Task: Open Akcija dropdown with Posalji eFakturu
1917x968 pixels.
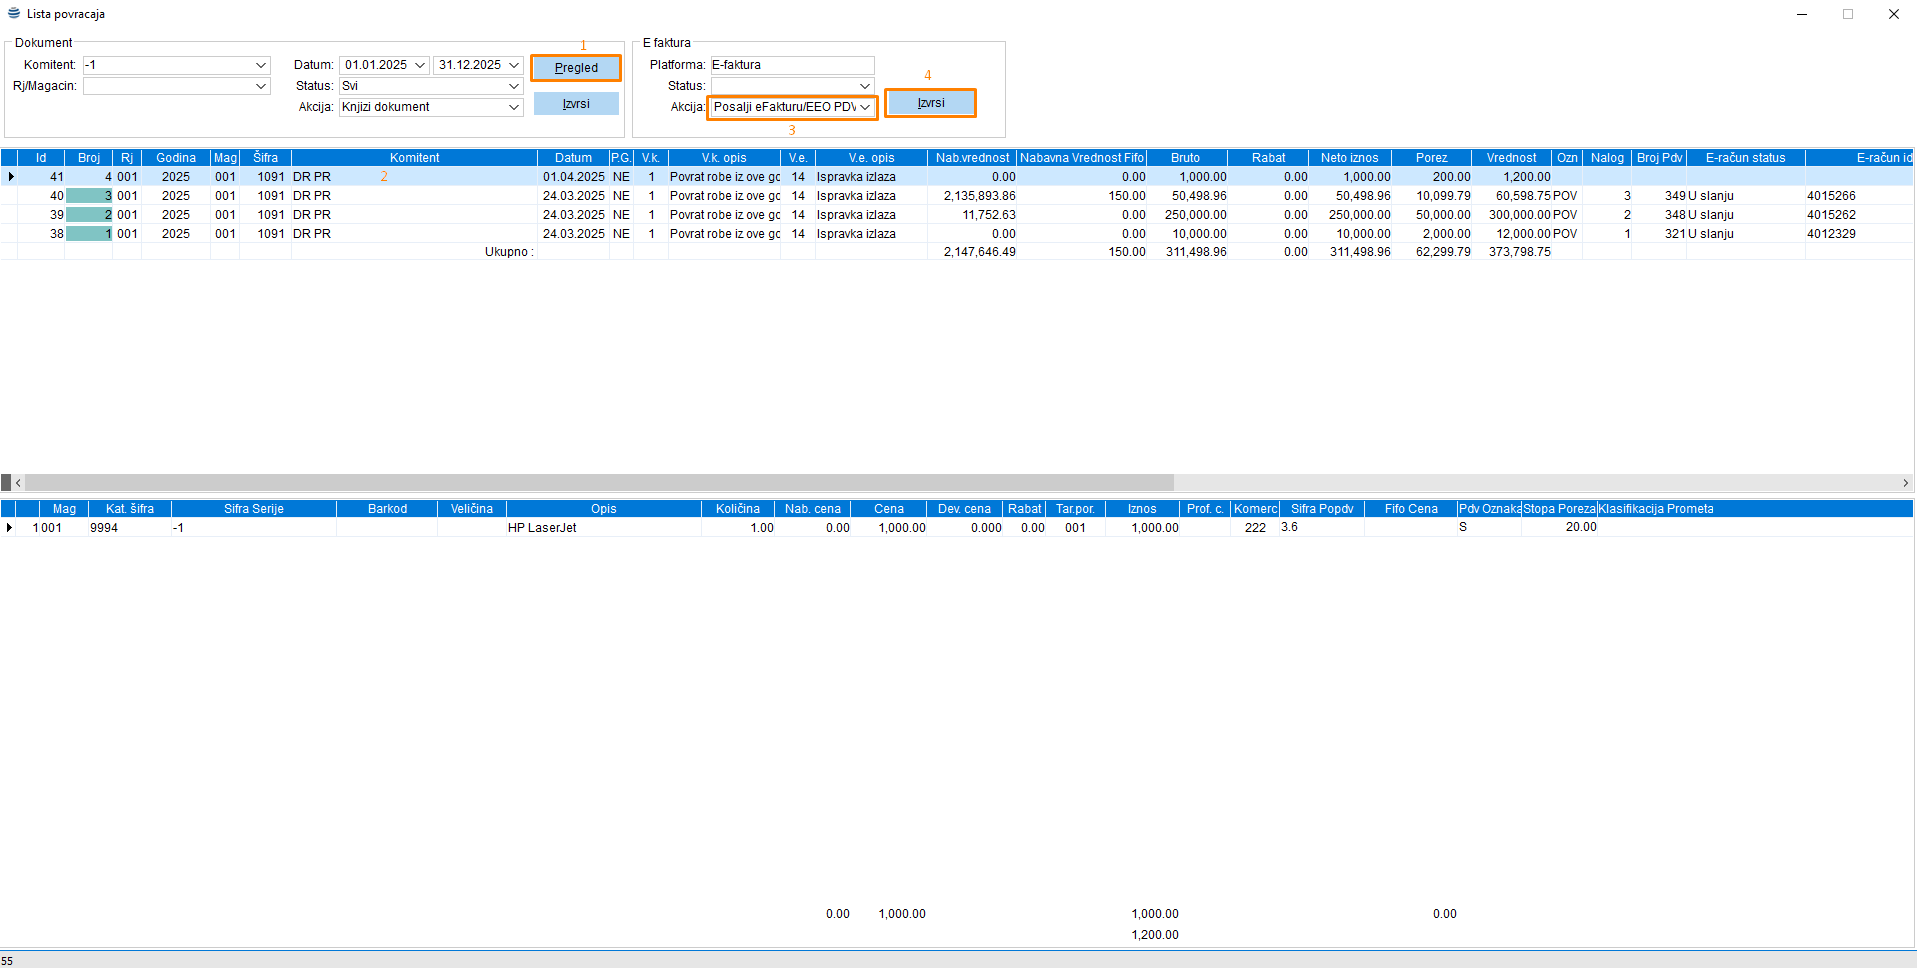Action: point(865,107)
